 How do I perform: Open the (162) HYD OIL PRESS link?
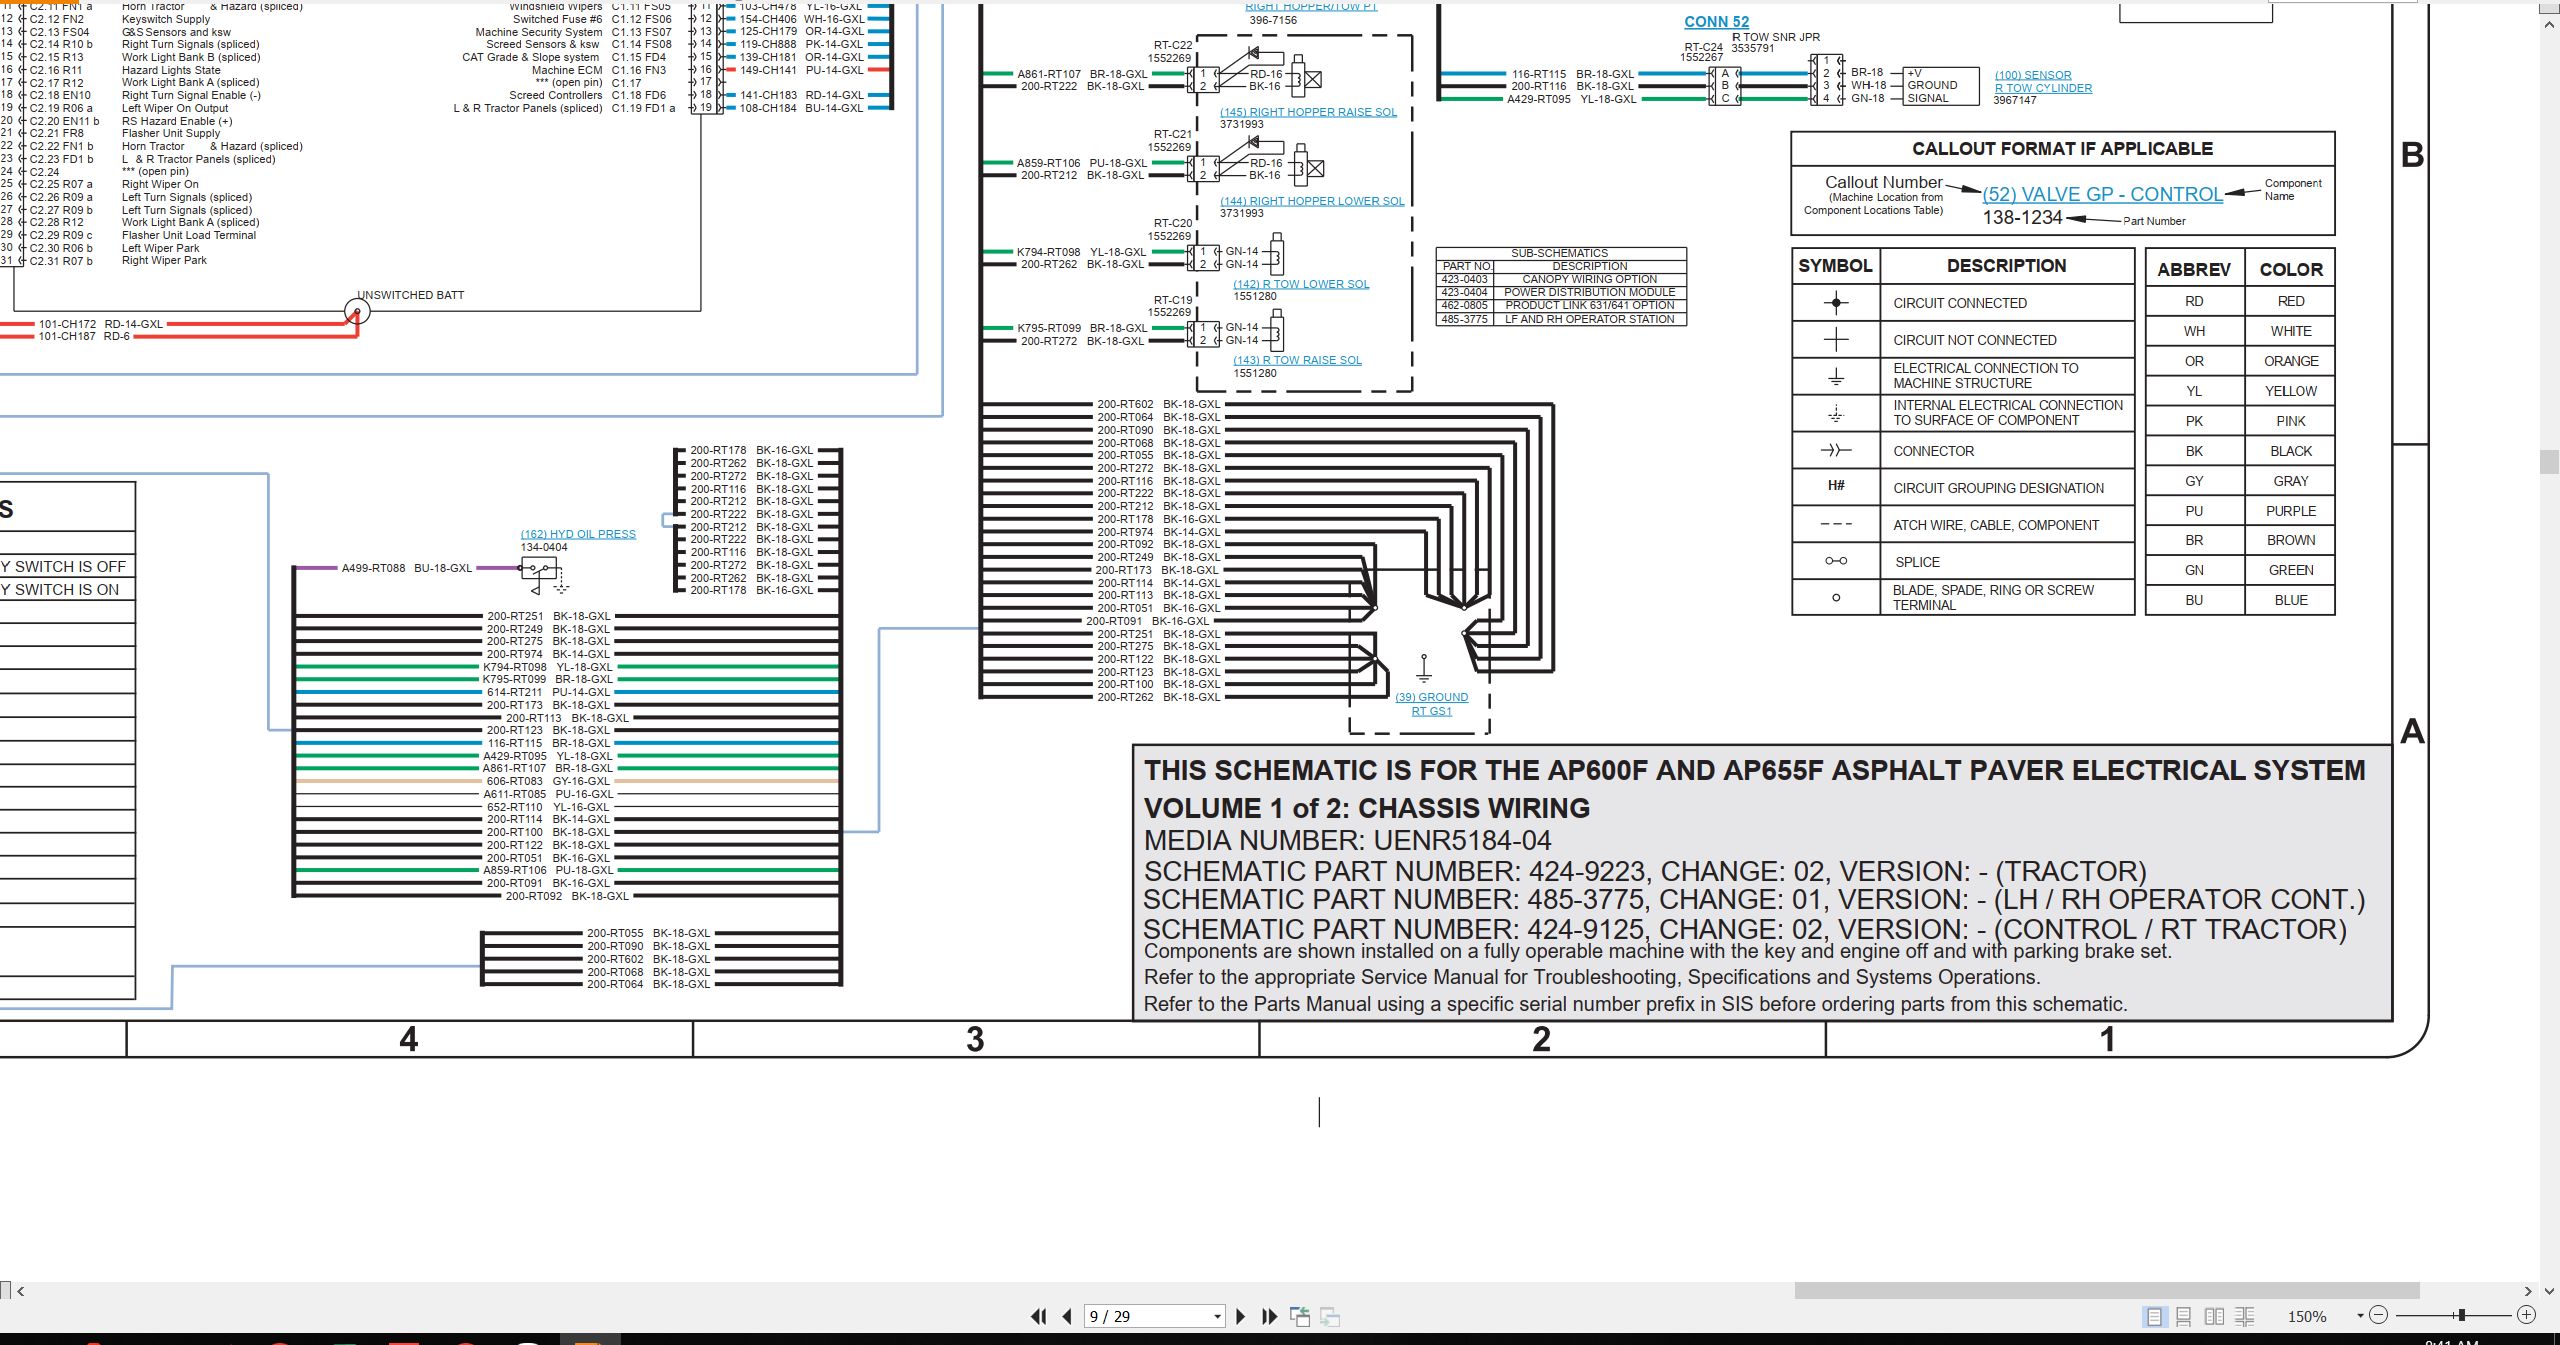tap(578, 534)
